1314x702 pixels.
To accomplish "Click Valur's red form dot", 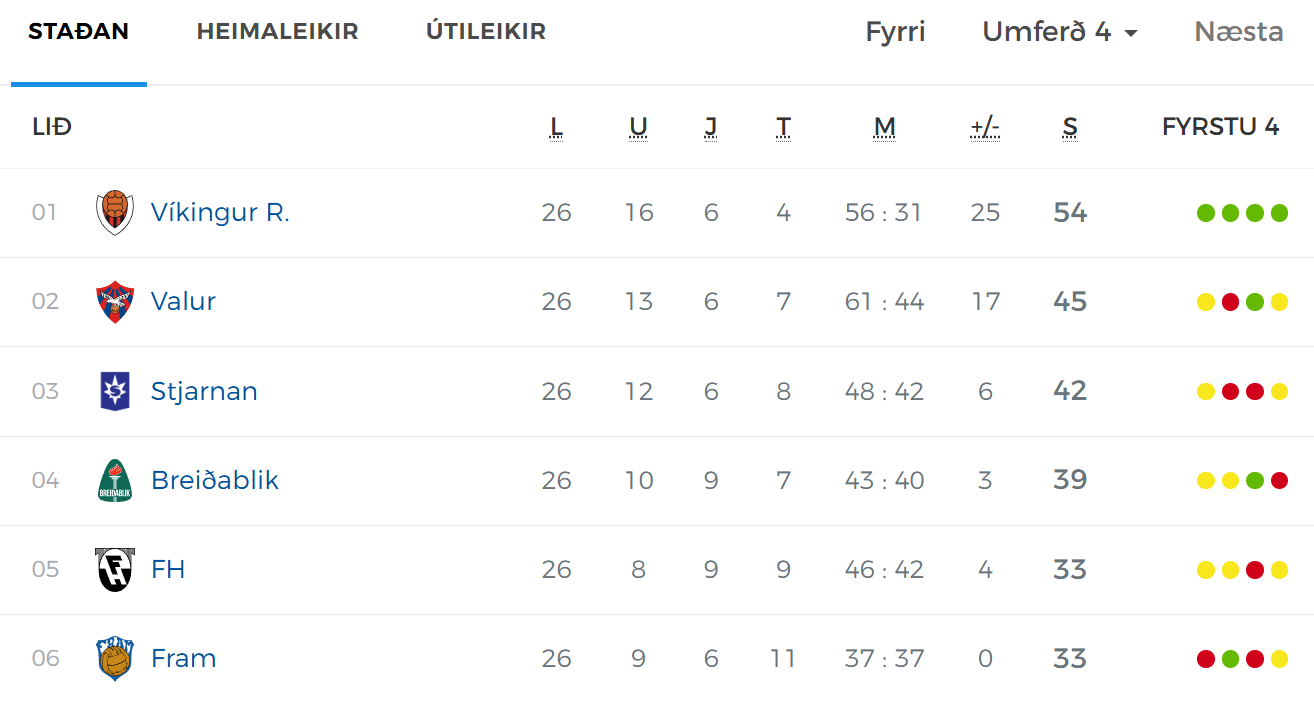I will tap(1230, 302).
